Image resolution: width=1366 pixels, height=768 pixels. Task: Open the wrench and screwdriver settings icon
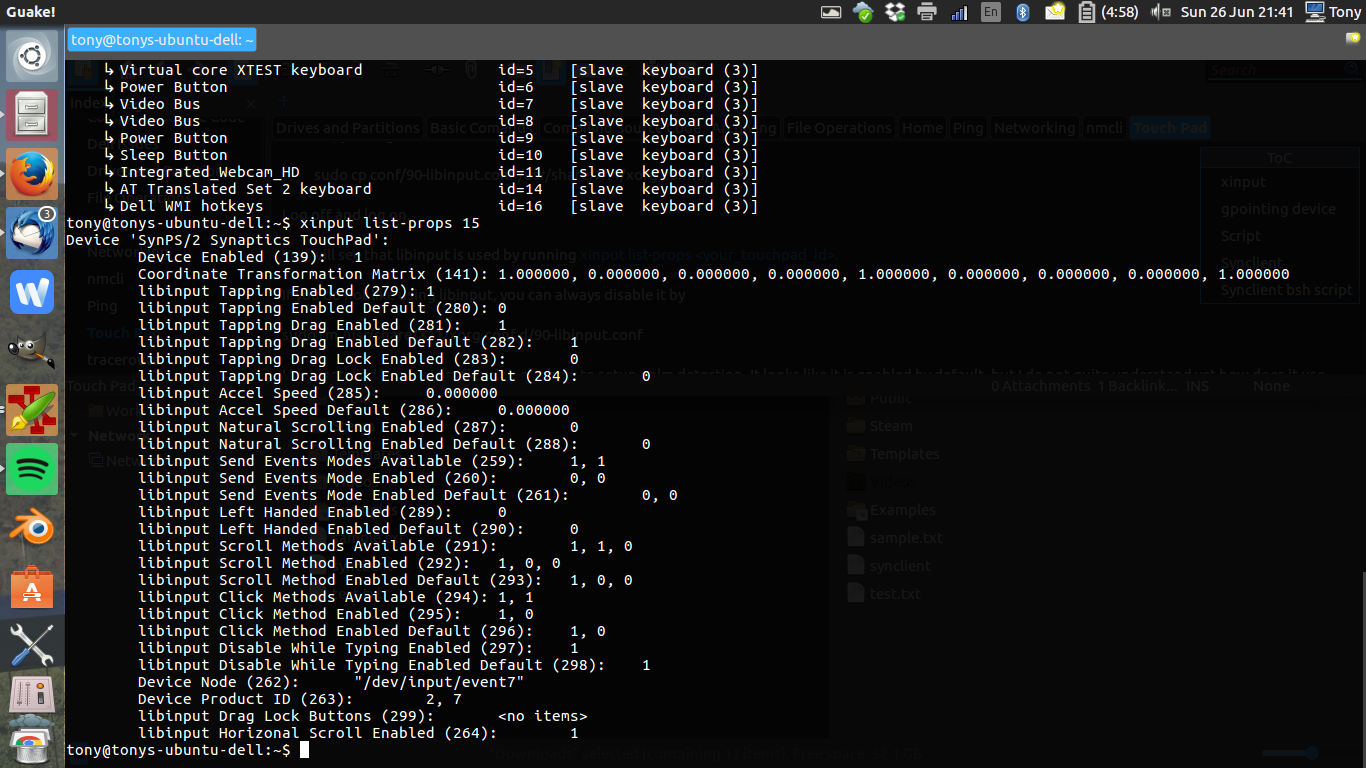click(32, 645)
